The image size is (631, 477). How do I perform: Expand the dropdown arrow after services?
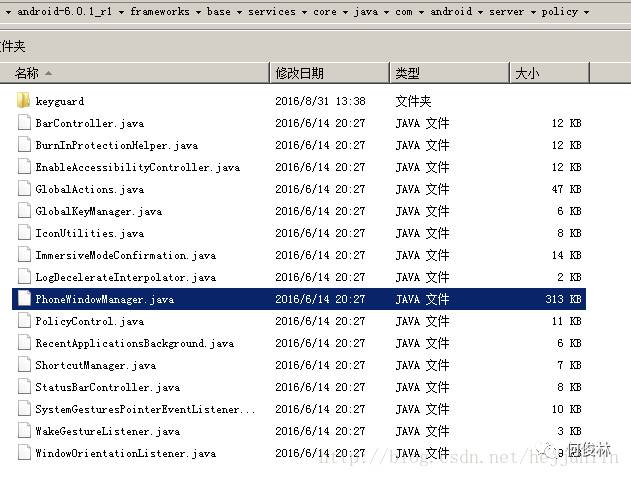coord(304,12)
